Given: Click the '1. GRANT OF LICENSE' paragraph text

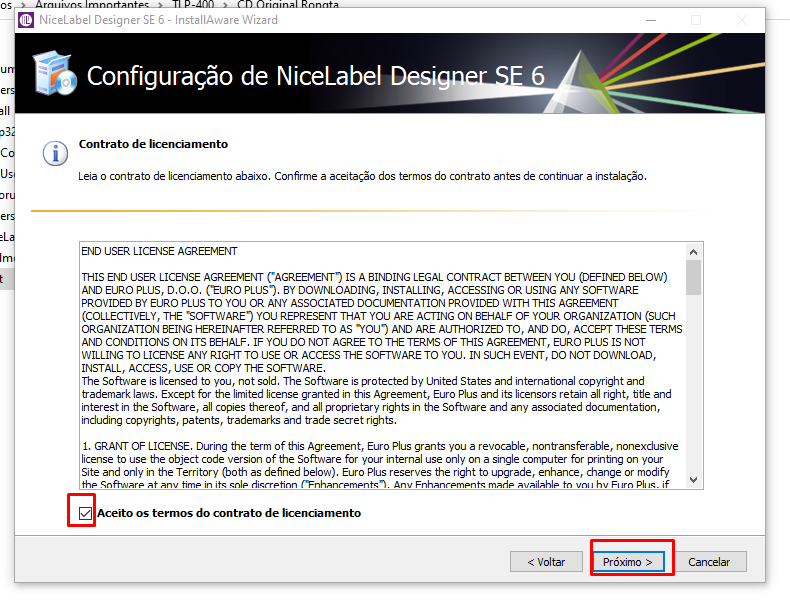Looking at the screenshot, I should [x=379, y=465].
